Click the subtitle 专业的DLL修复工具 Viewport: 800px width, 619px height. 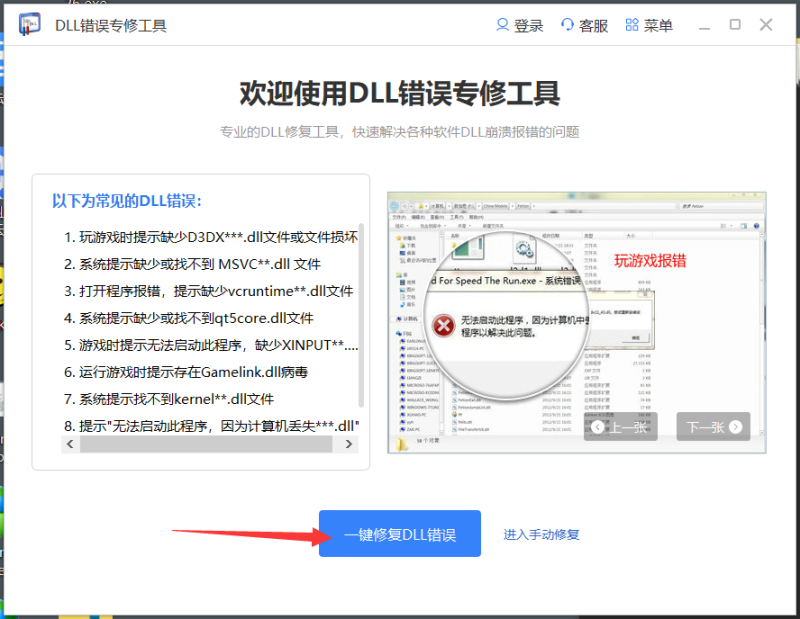pyautogui.click(x=399, y=132)
